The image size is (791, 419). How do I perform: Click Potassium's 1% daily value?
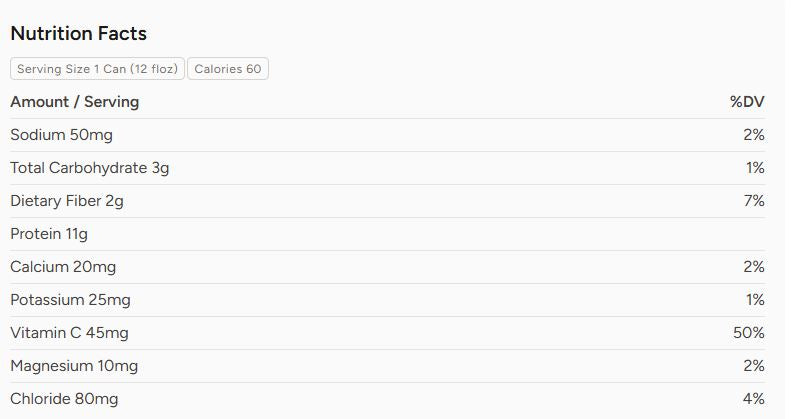(x=755, y=300)
